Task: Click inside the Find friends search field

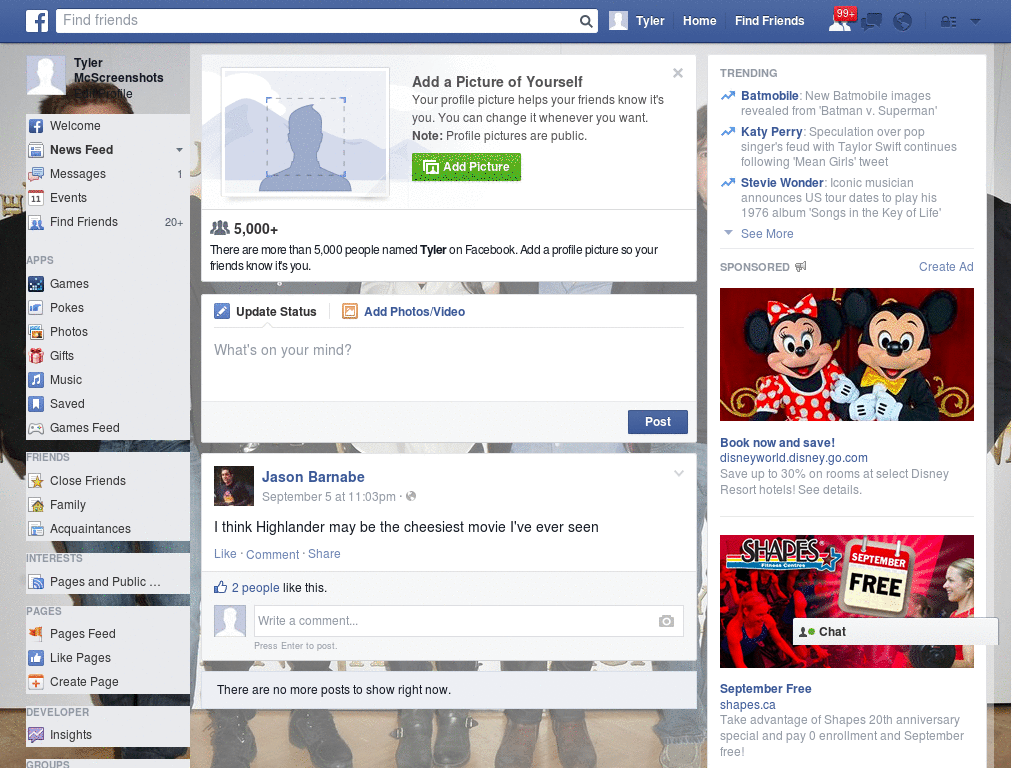Action: pos(318,21)
